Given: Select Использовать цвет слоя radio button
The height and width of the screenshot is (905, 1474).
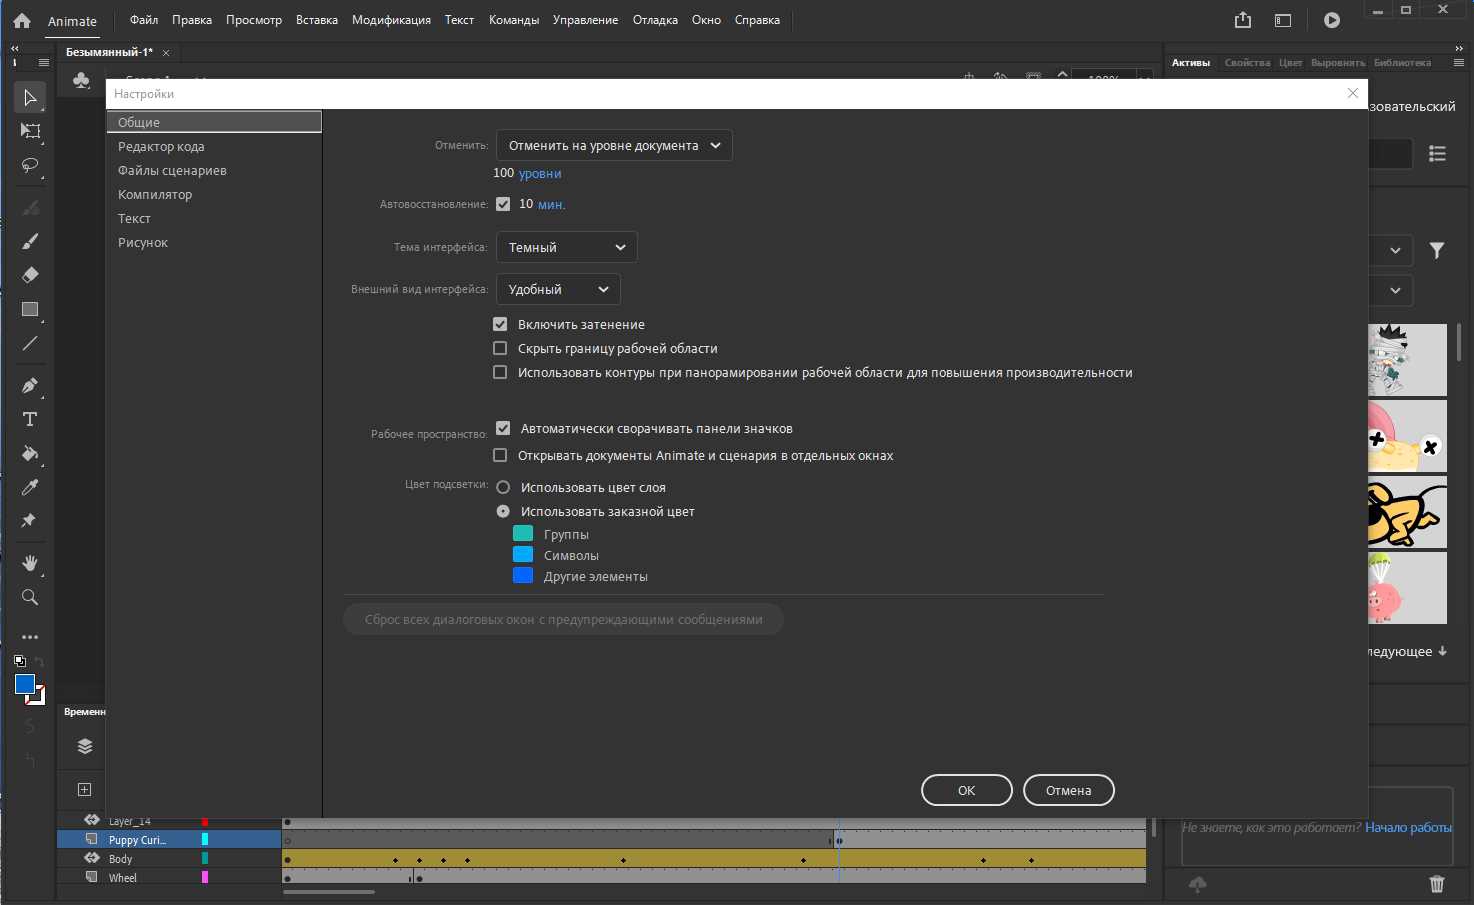Looking at the screenshot, I should (503, 487).
